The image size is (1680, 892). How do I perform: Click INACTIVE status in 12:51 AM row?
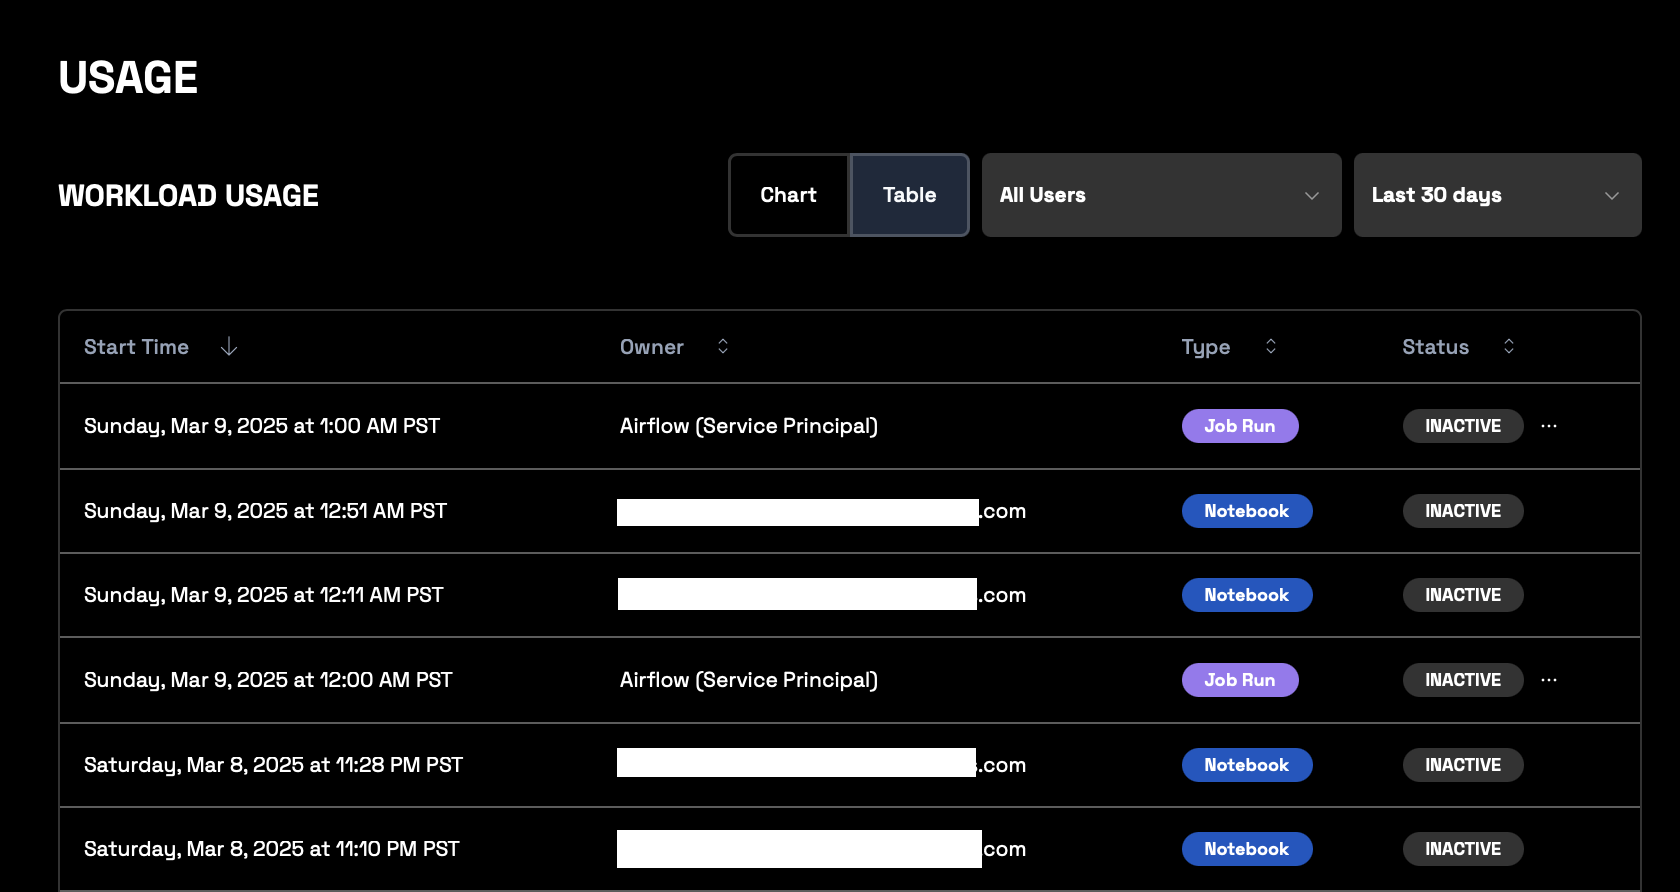[1463, 511]
